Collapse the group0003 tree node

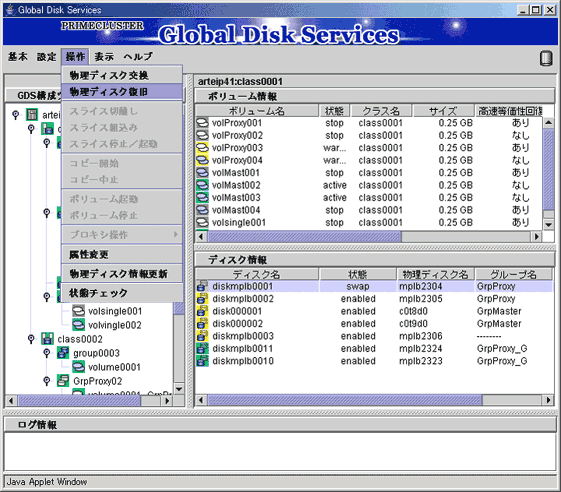coord(47,353)
